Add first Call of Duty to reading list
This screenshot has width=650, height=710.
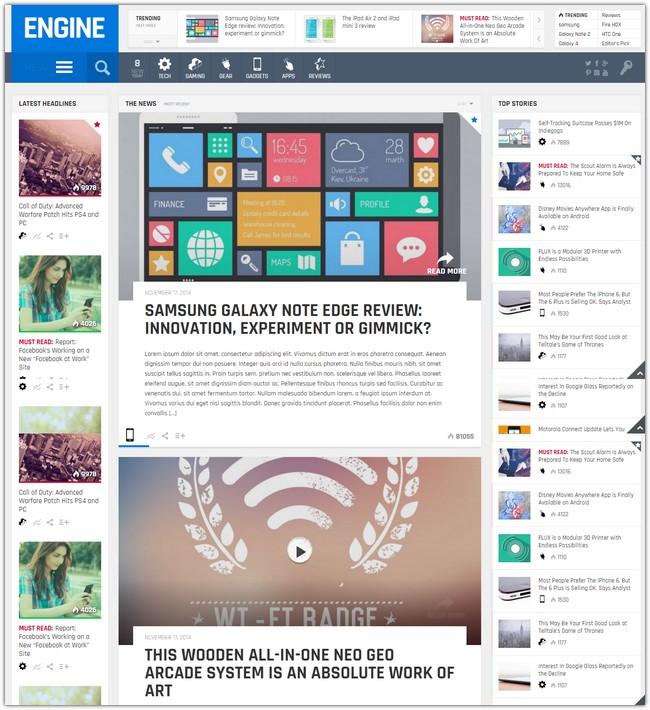64,236
